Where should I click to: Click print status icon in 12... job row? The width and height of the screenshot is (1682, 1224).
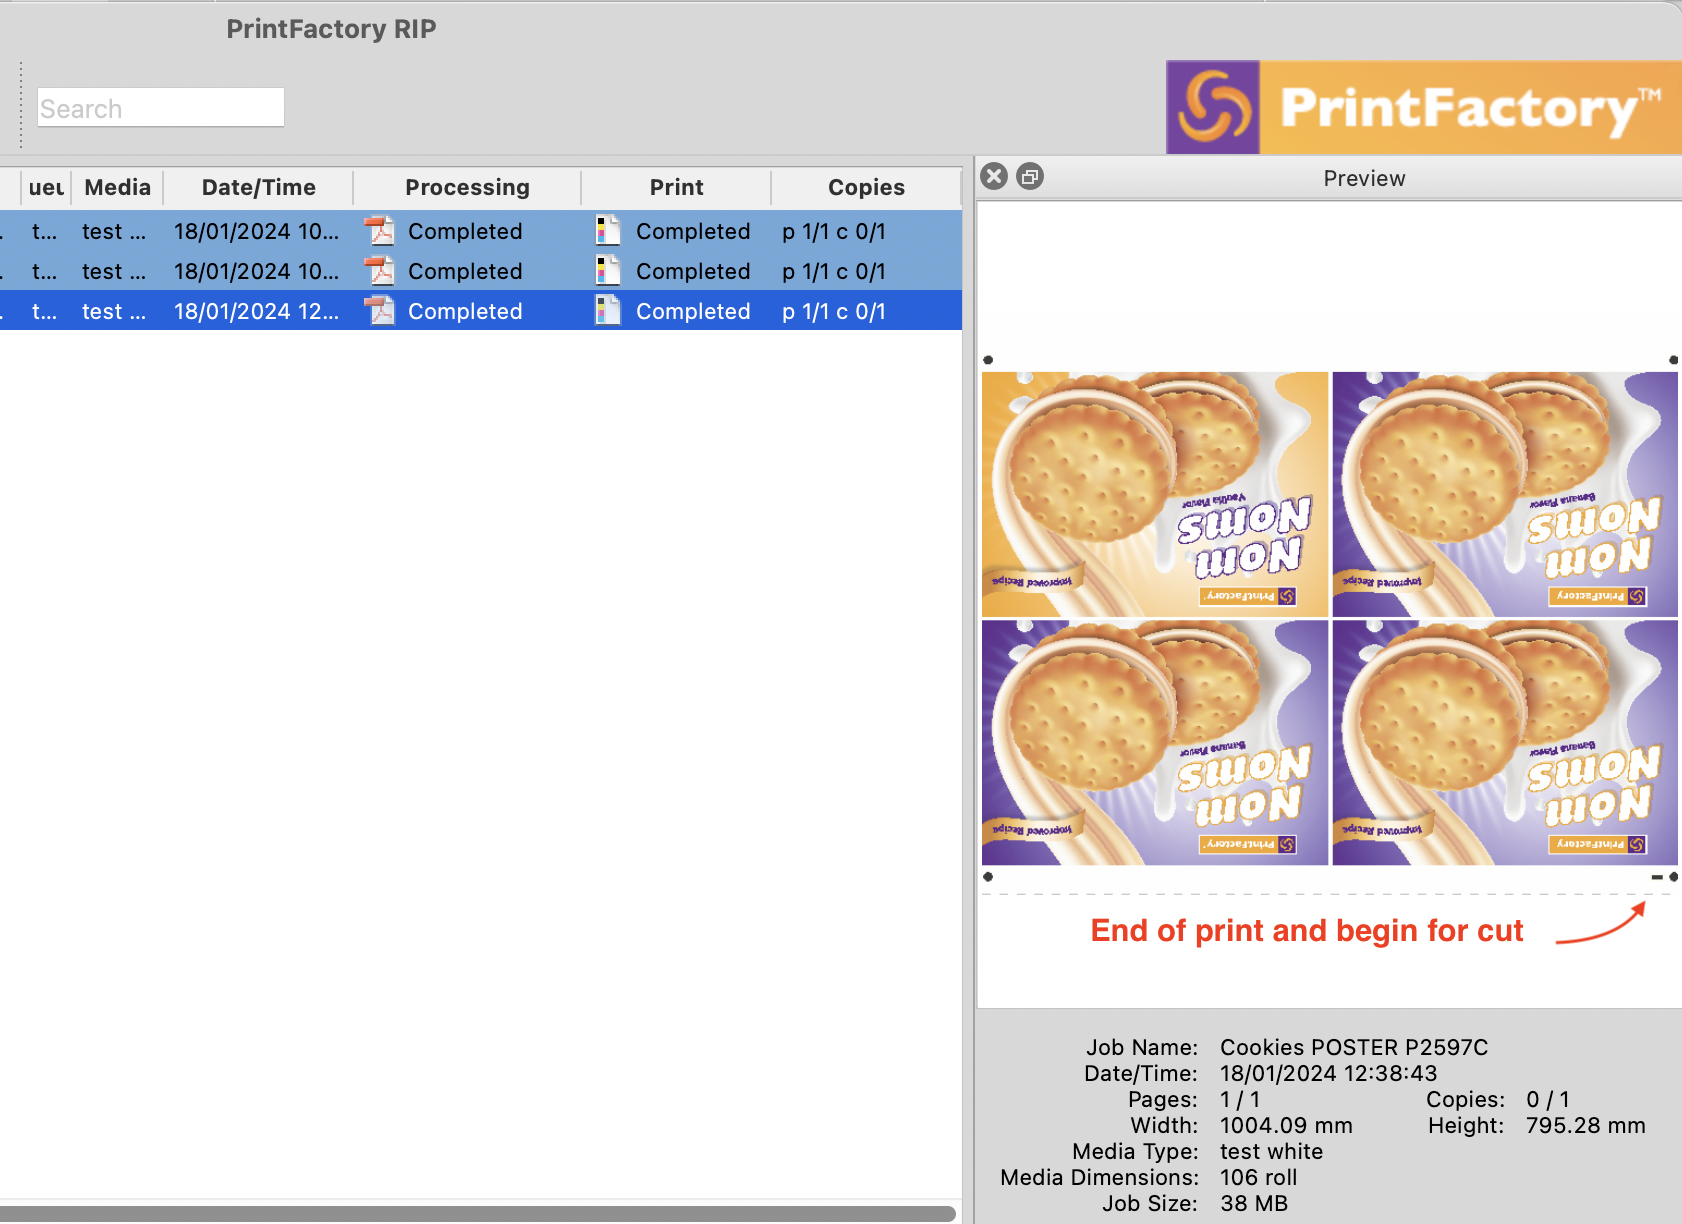pyautogui.click(x=607, y=311)
